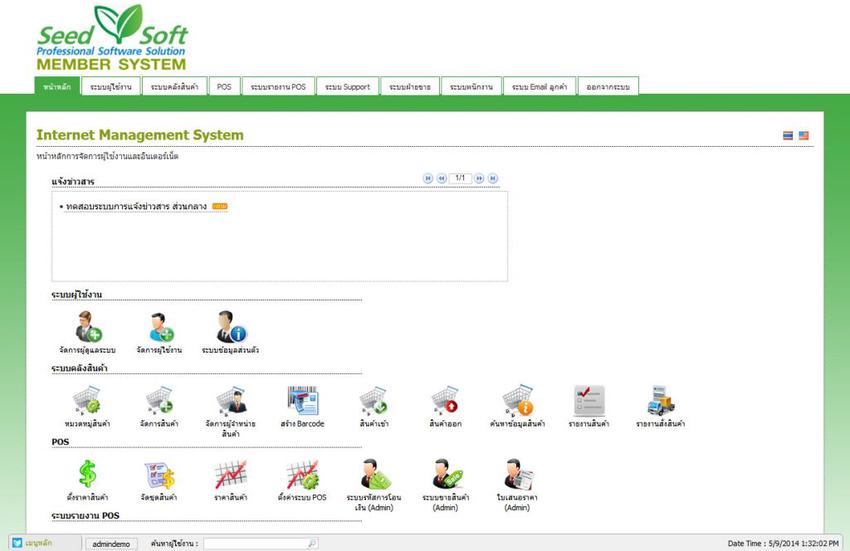Go to first news page
850x551 pixels.
point(428,178)
